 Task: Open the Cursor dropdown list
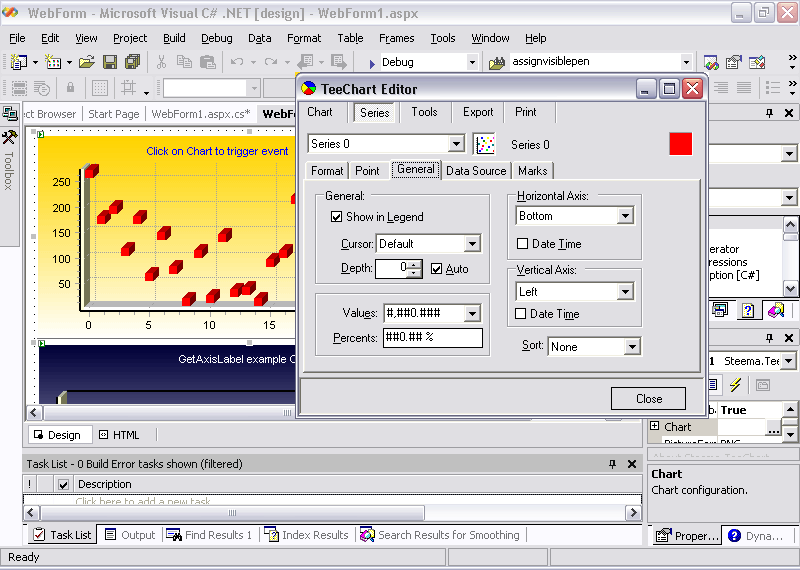point(472,244)
